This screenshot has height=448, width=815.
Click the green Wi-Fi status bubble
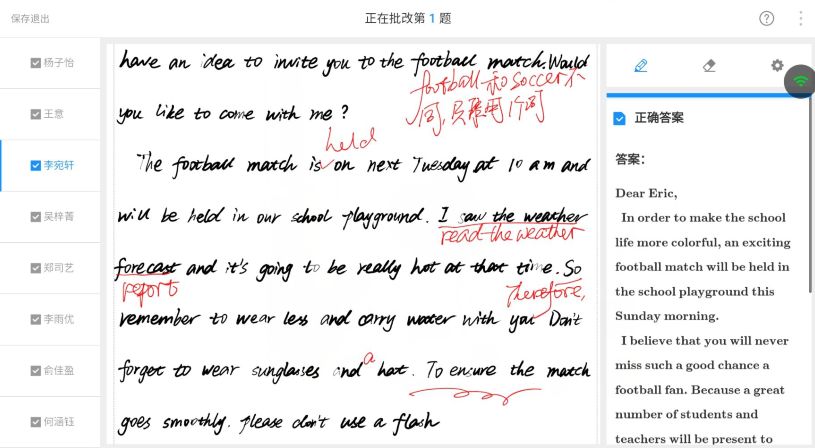(800, 81)
